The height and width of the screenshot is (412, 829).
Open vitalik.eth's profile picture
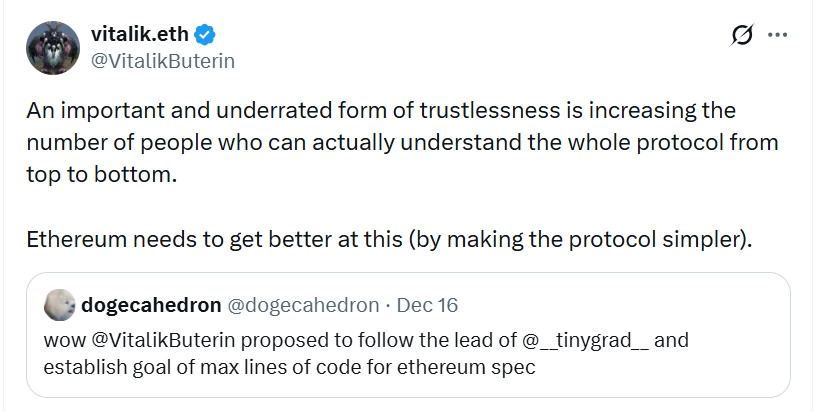point(53,47)
